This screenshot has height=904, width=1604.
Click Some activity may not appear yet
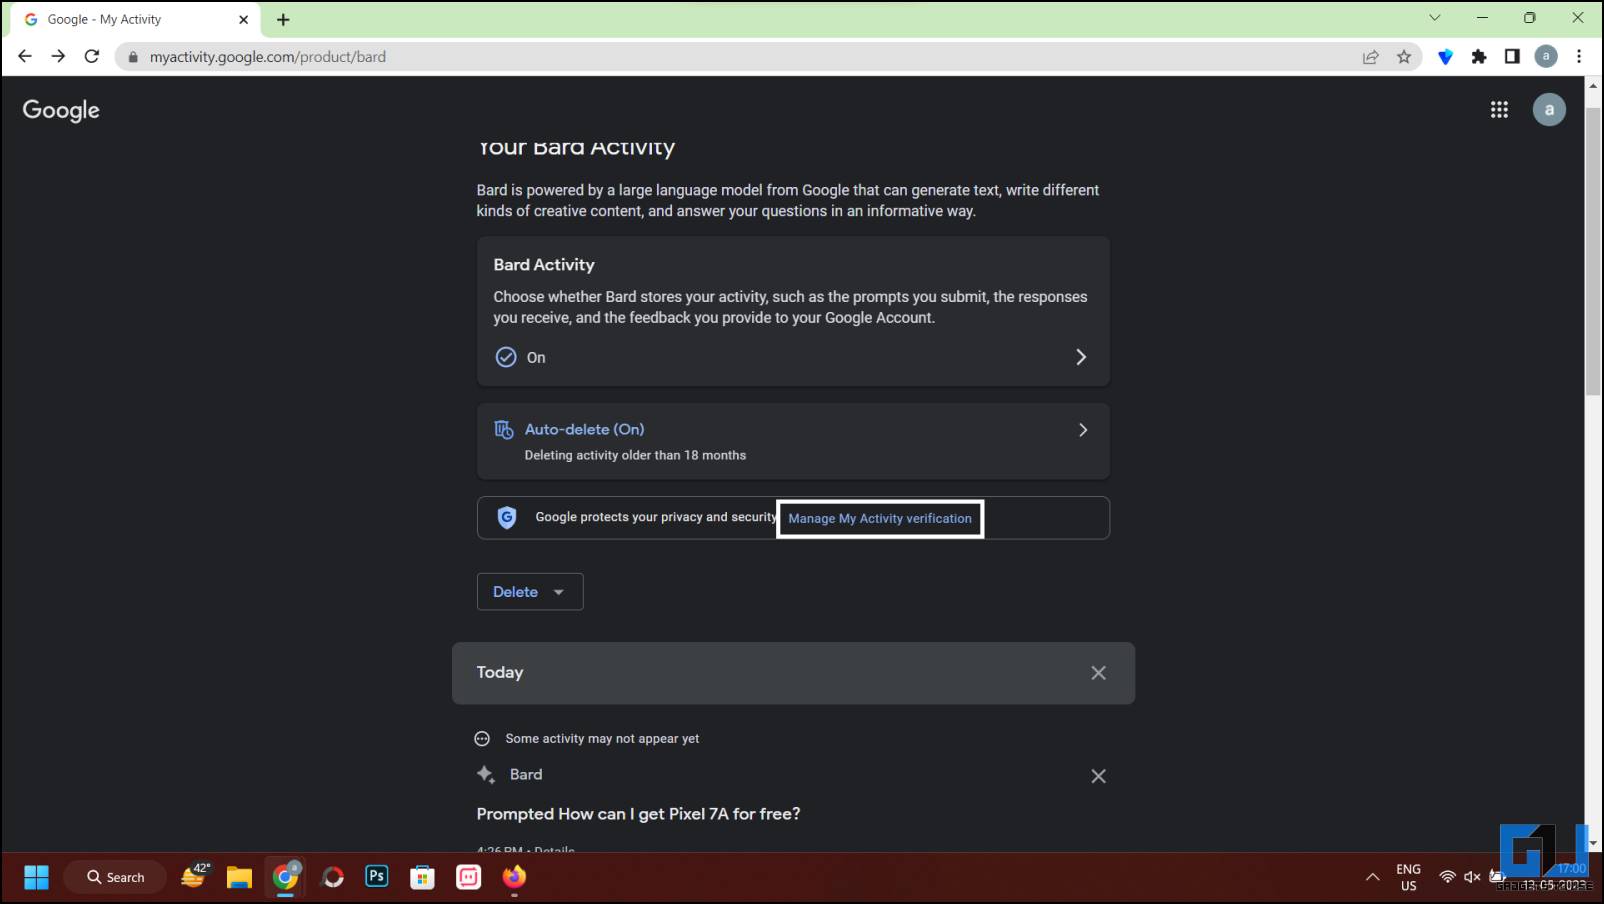[x=602, y=739]
